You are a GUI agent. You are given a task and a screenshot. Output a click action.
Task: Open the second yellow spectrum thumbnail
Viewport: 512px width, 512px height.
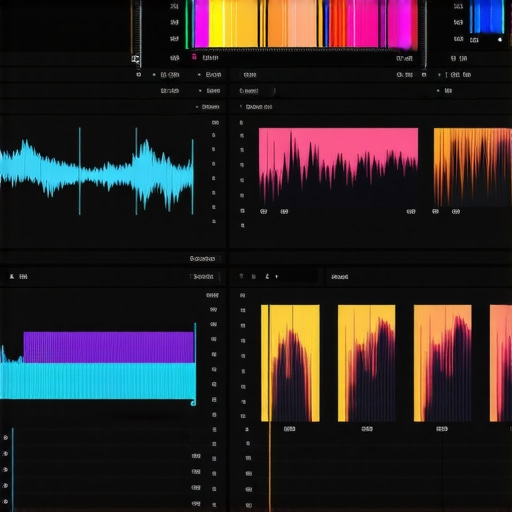(x=367, y=363)
